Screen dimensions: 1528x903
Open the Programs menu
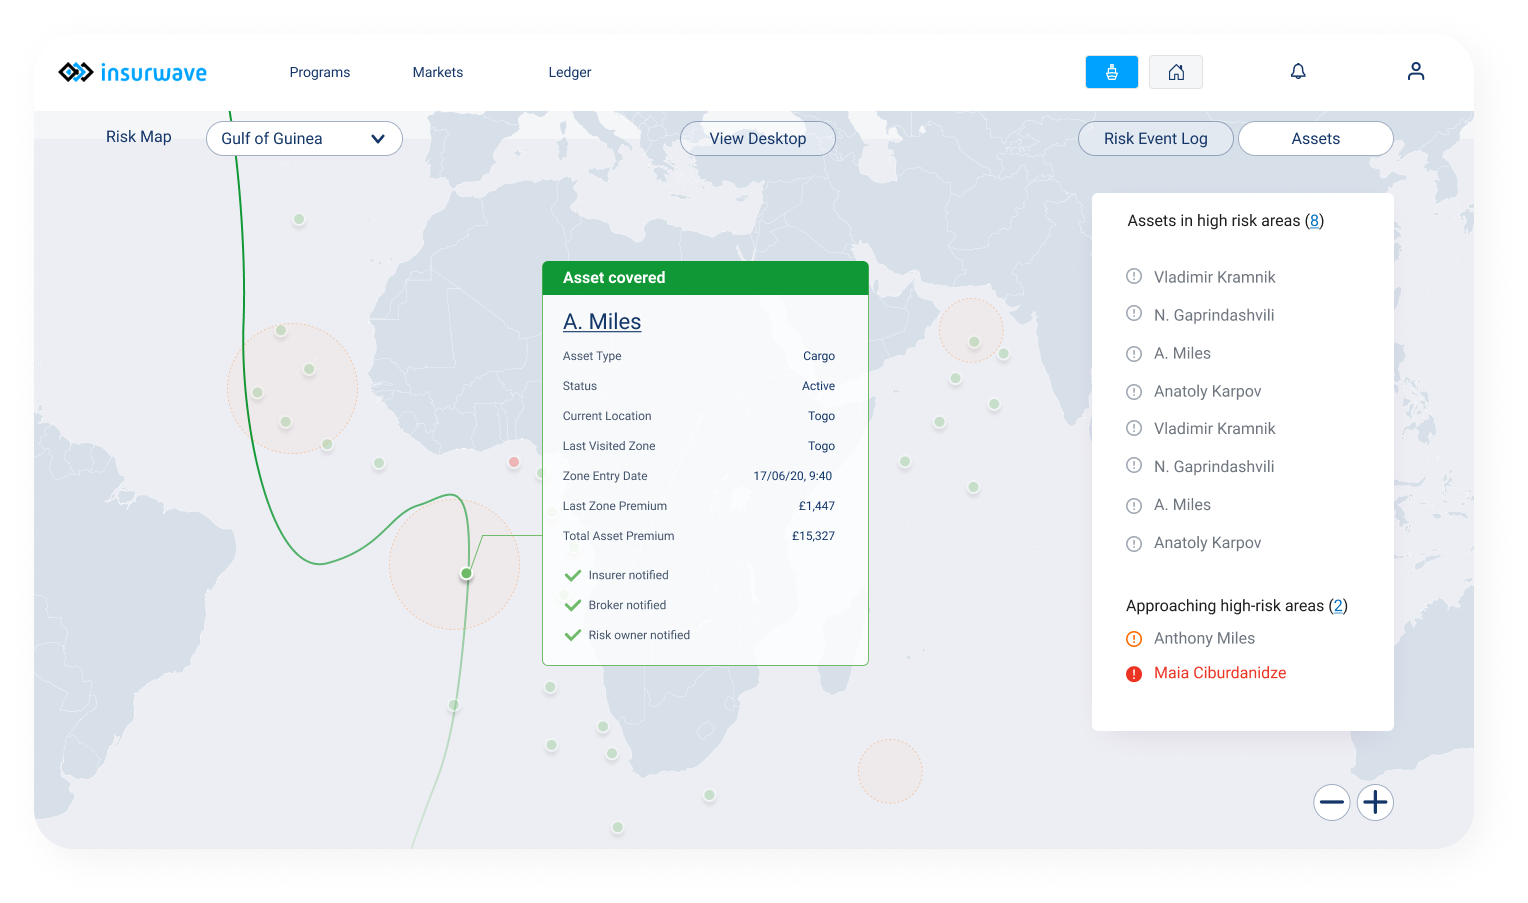[320, 72]
